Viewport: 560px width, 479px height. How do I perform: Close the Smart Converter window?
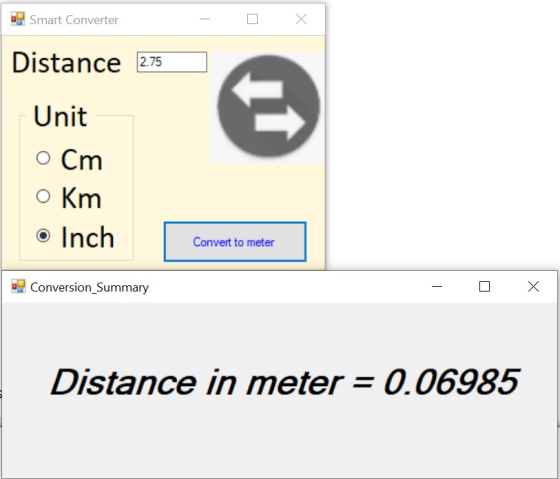tap(301, 19)
